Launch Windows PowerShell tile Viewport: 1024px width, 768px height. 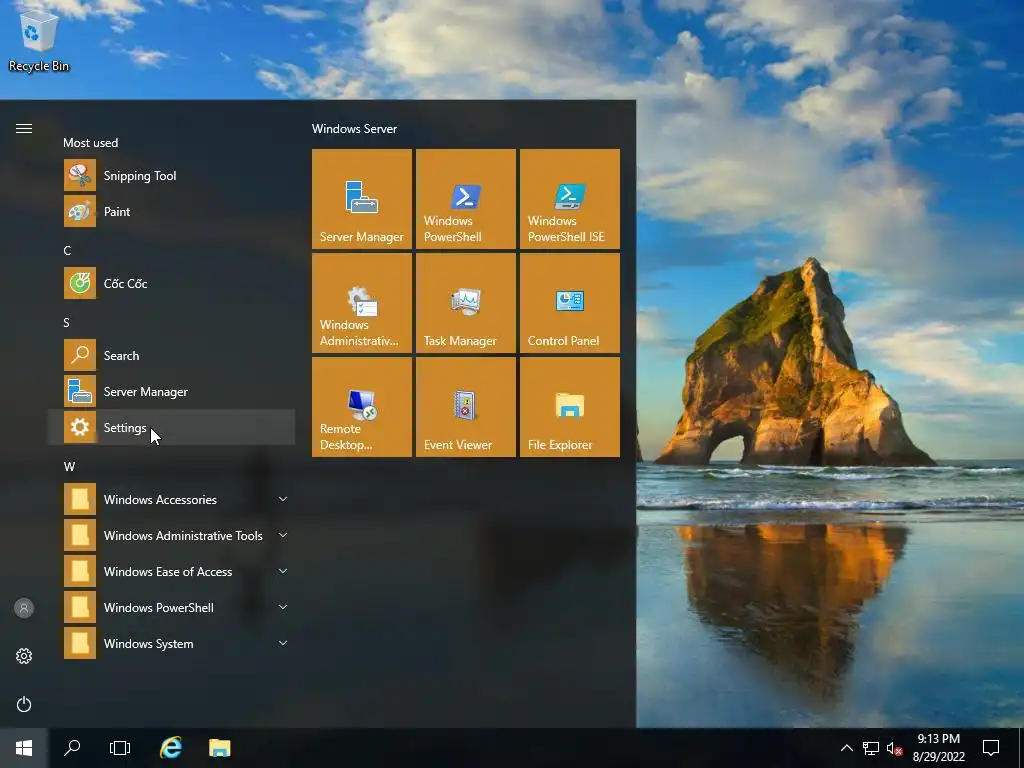click(x=466, y=199)
